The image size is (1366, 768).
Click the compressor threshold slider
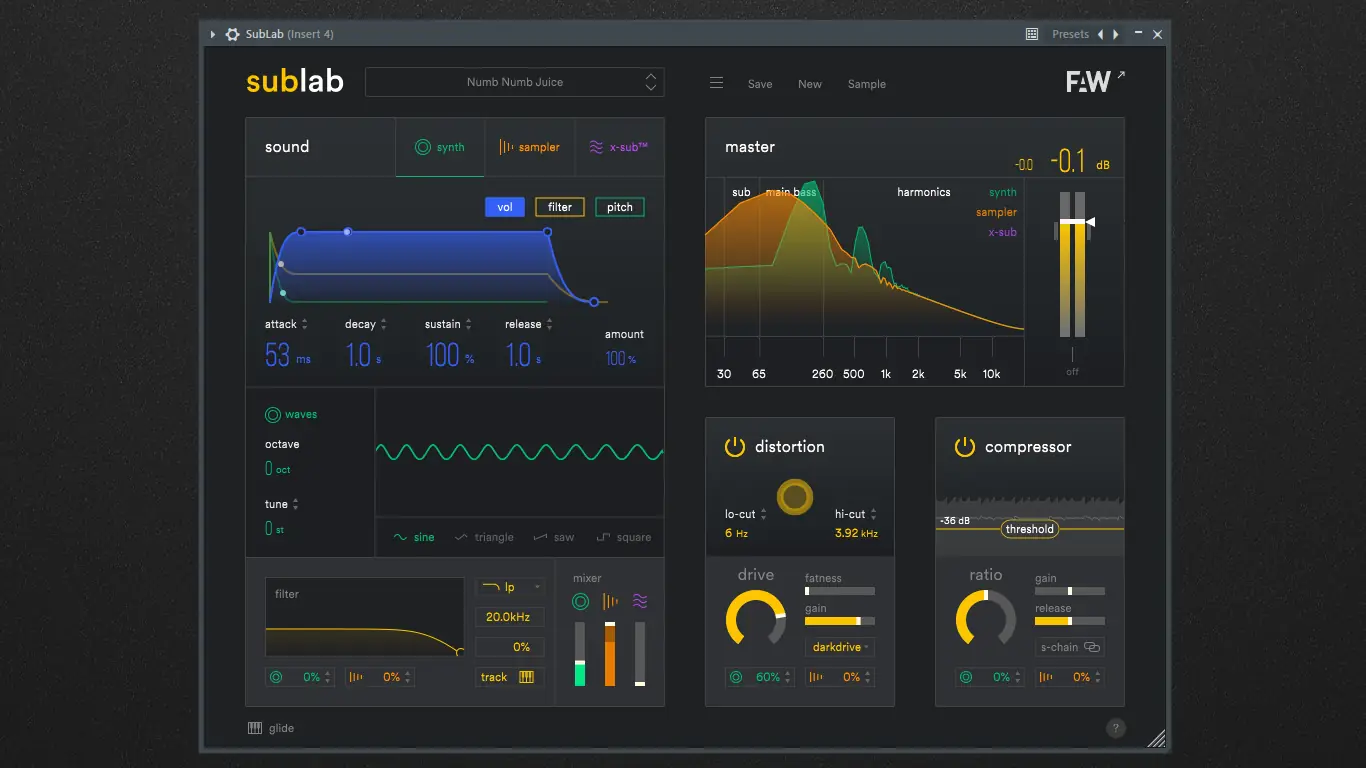1029,528
